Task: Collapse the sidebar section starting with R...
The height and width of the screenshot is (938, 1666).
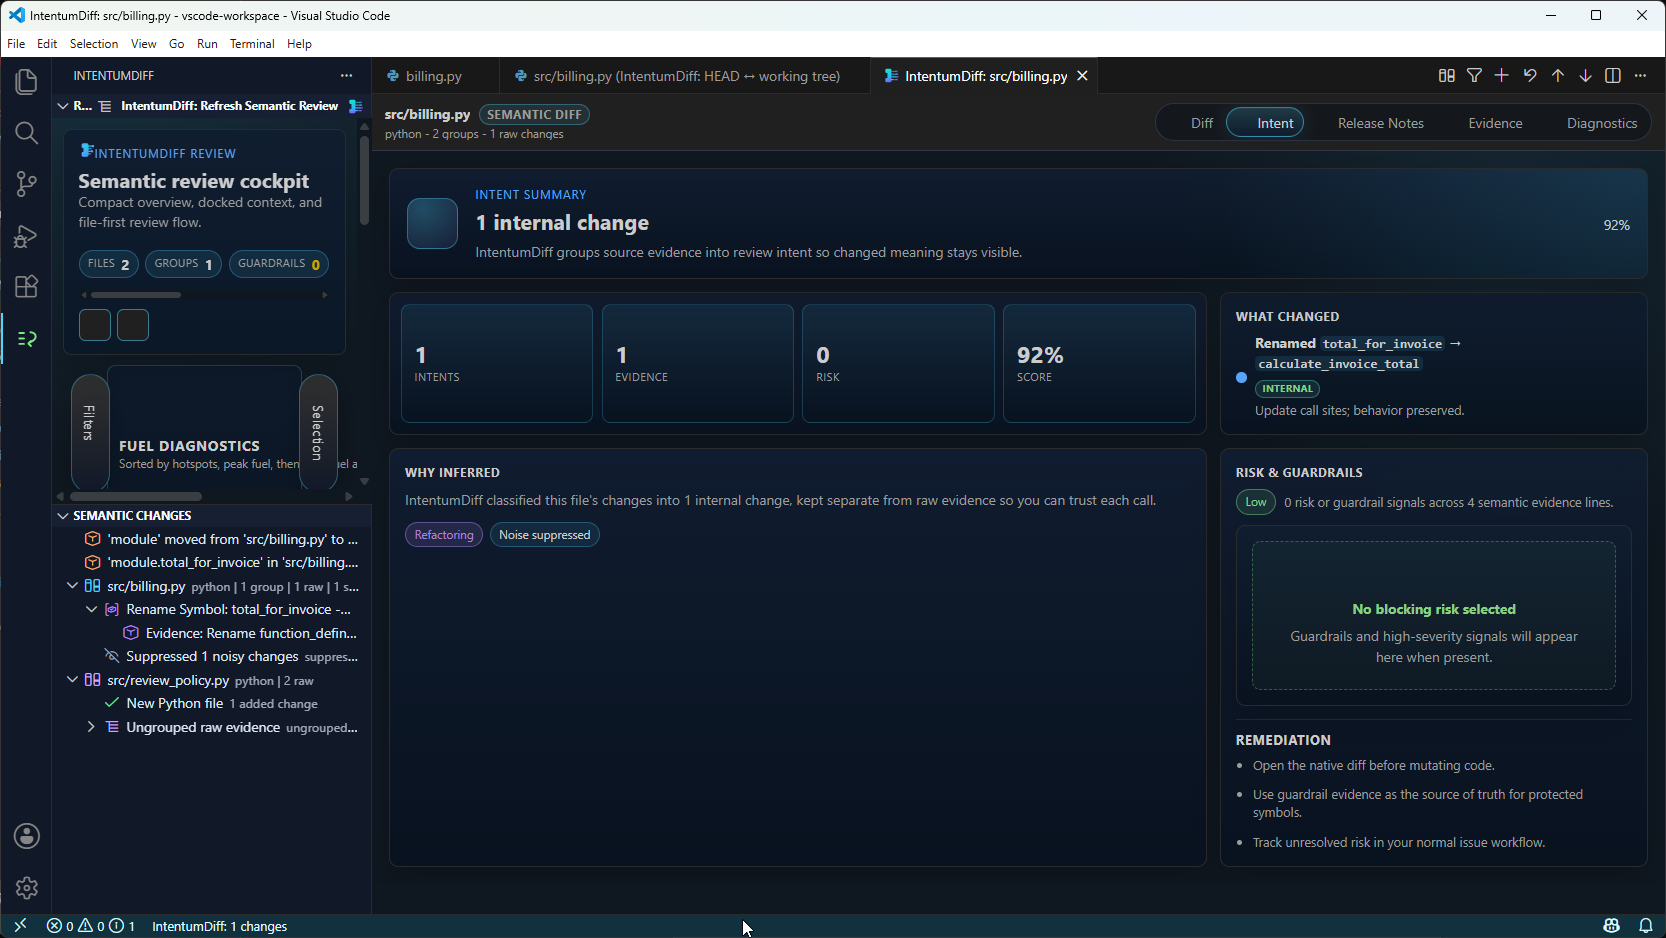Action: pyautogui.click(x=63, y=106)
